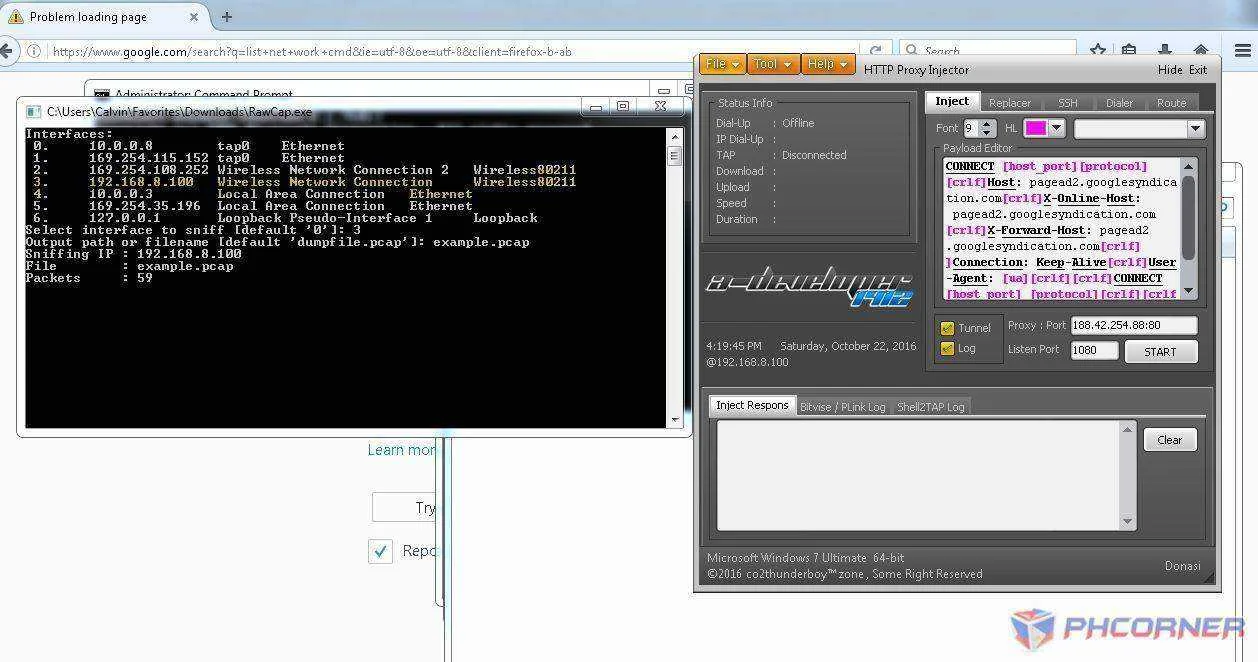Click the Donasi link

click(1182, 566)
